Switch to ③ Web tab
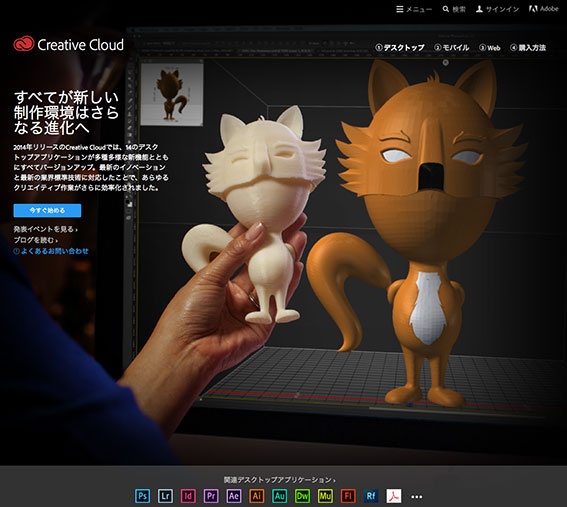The height and width of the screenshot is (507, 567). (490, 47)
